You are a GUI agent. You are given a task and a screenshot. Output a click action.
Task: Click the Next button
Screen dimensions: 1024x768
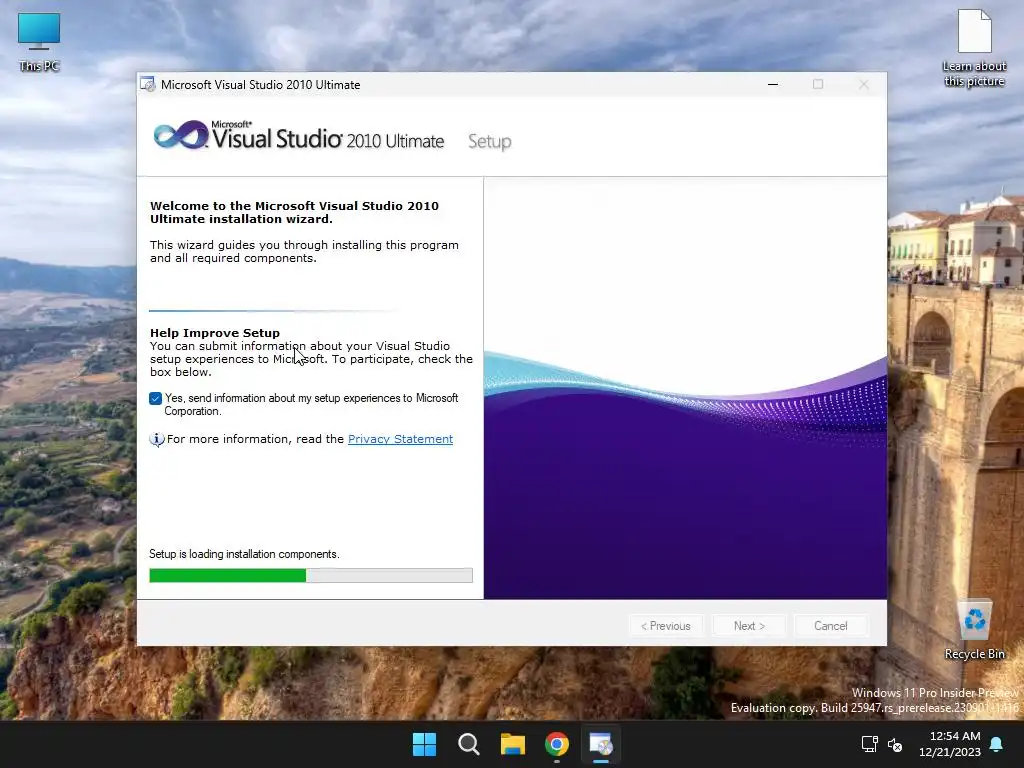click(749, 626)
